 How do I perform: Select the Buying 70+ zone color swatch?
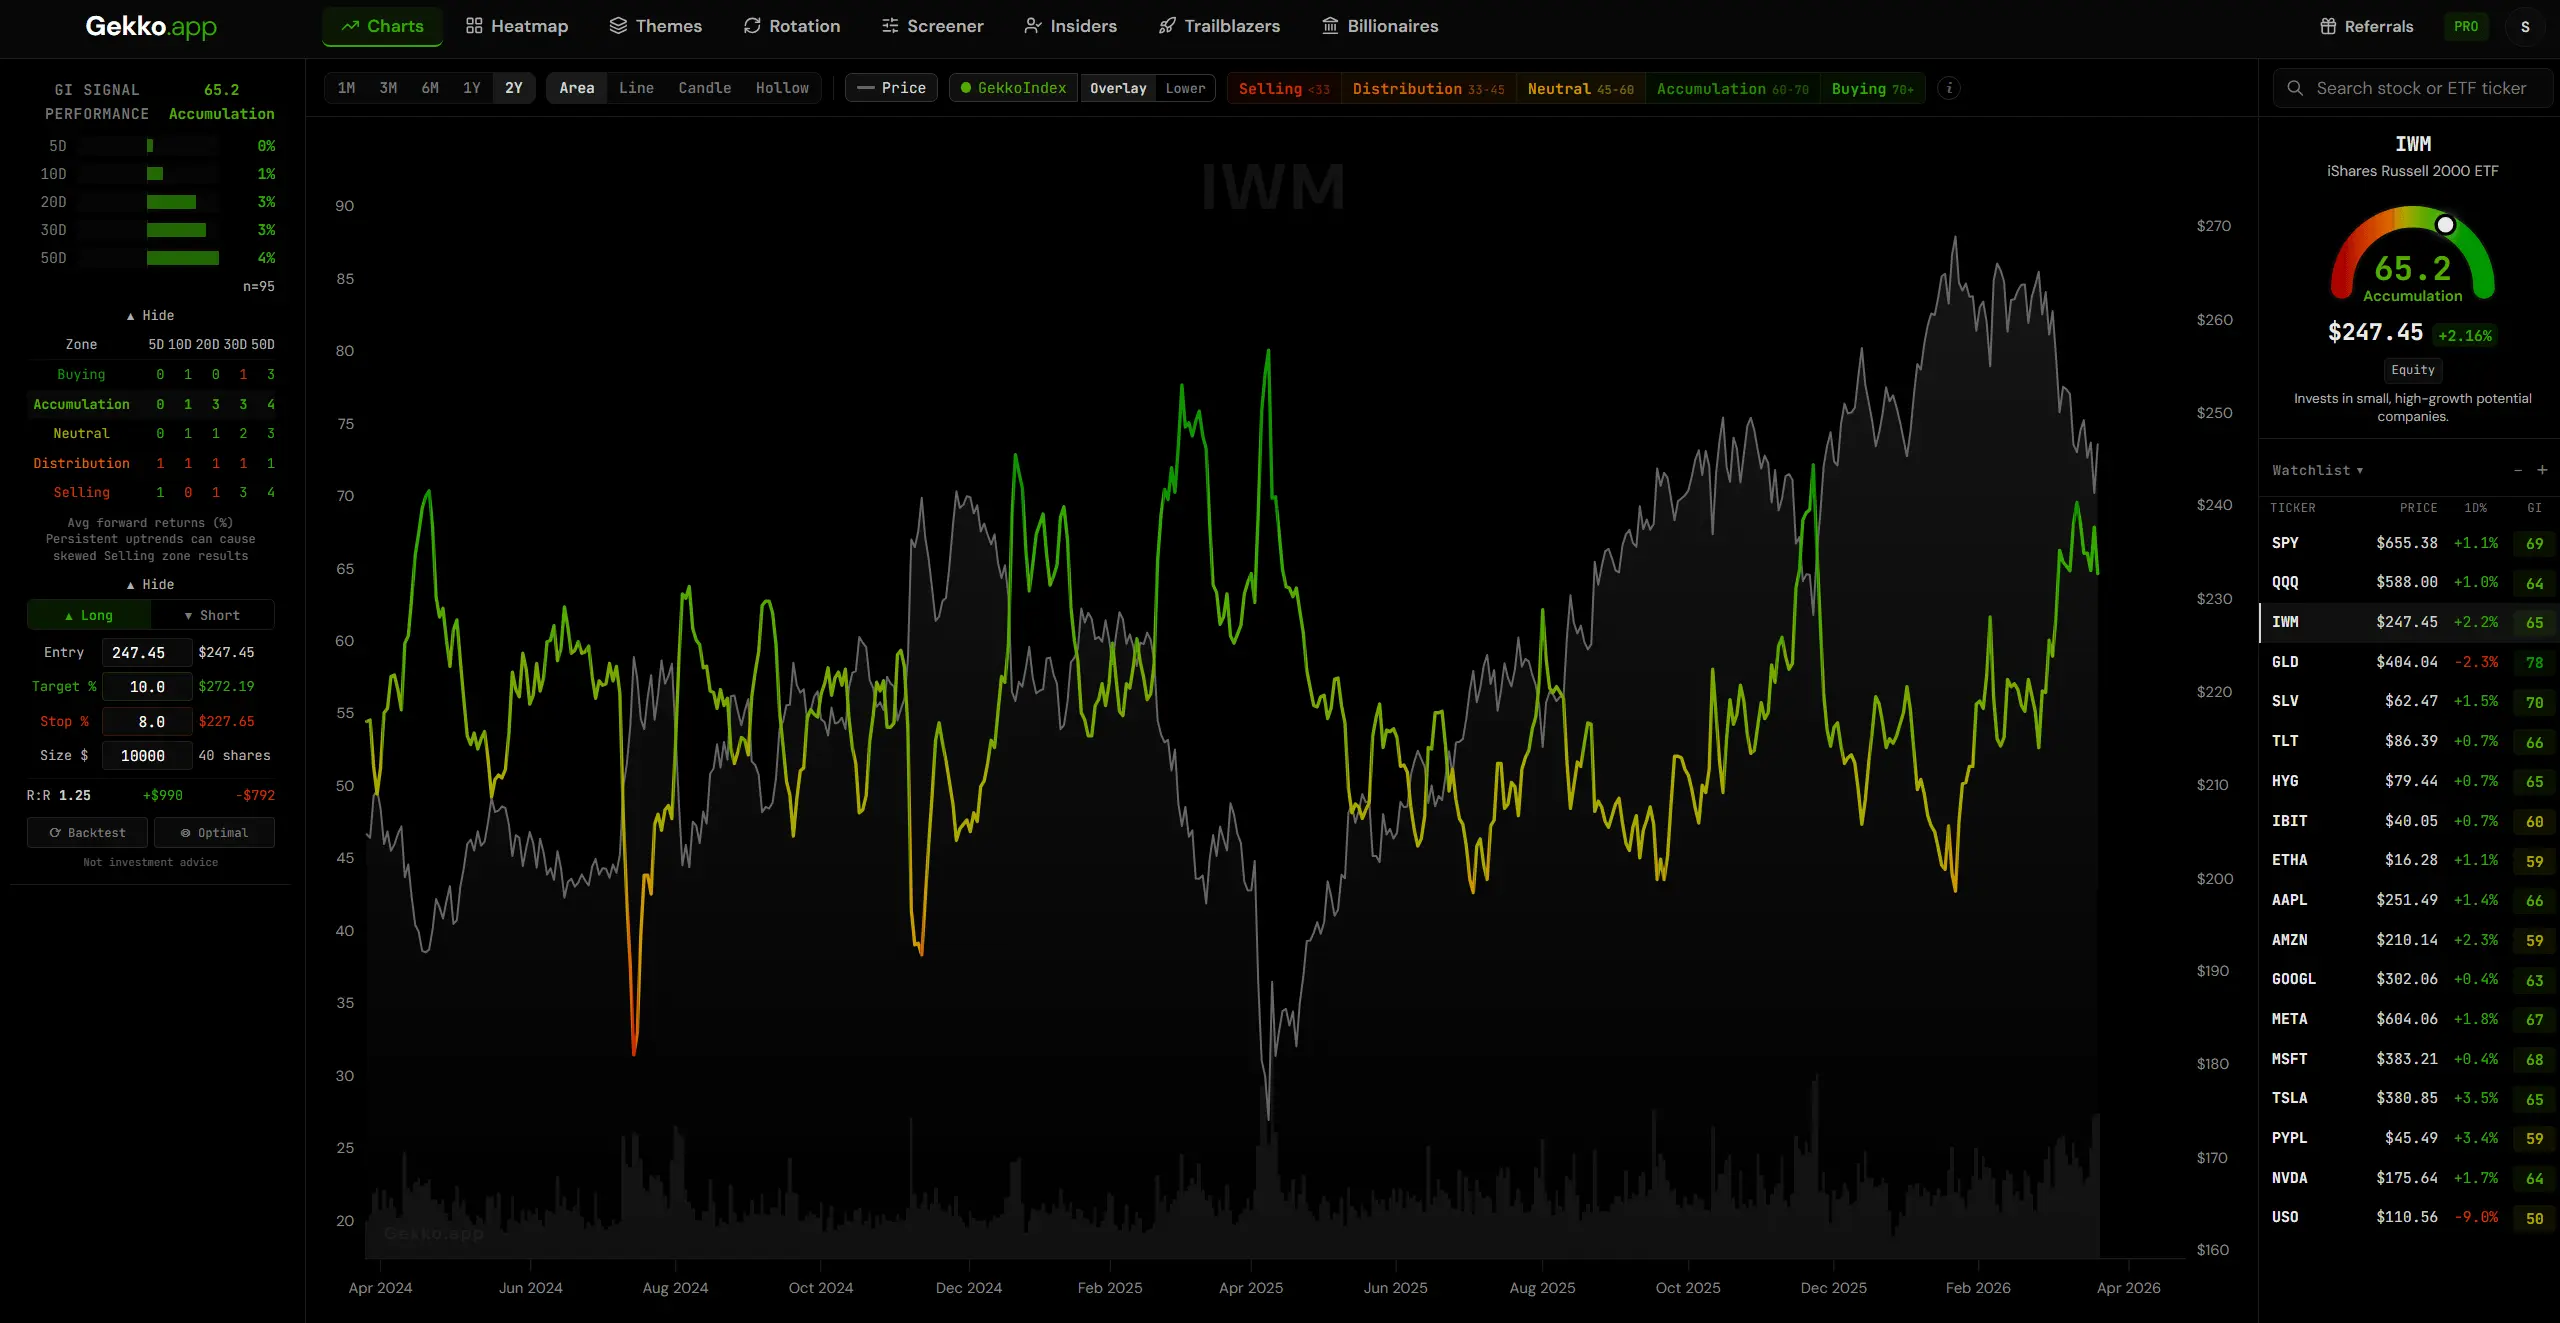coord(1872,88)
